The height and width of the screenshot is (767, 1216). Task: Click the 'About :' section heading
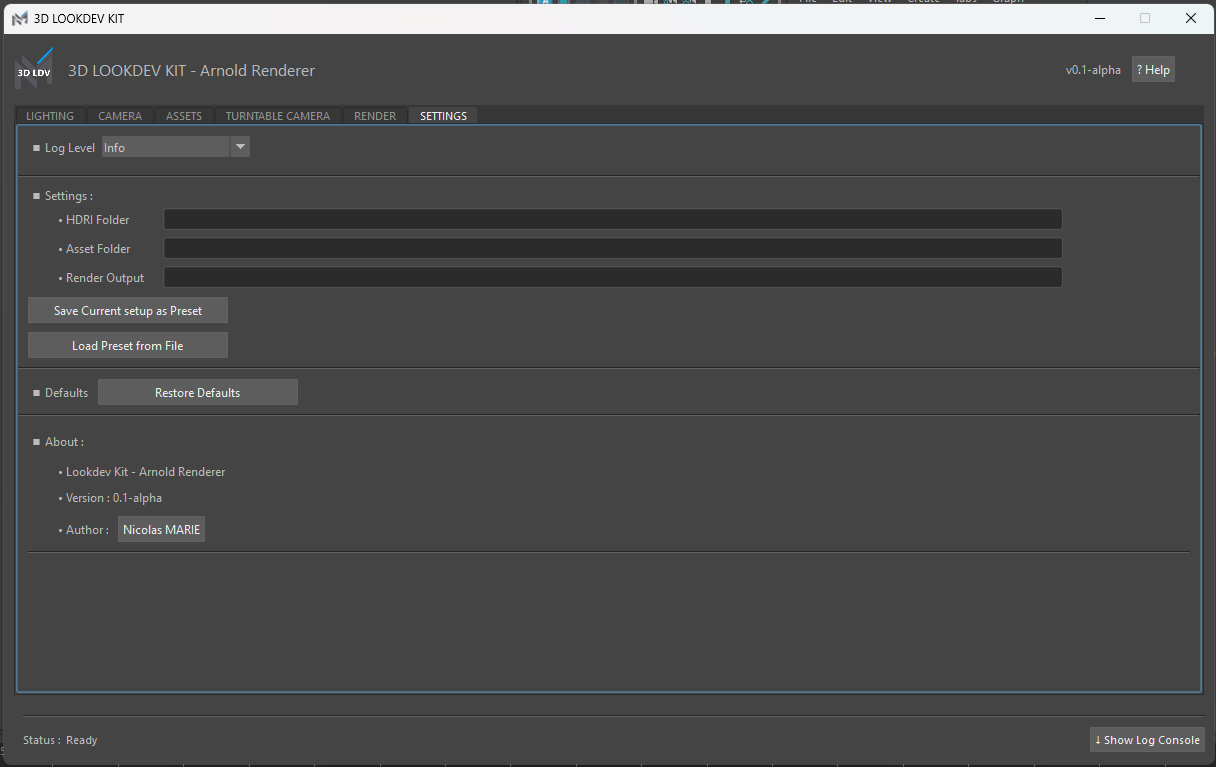tap(64, 441)
